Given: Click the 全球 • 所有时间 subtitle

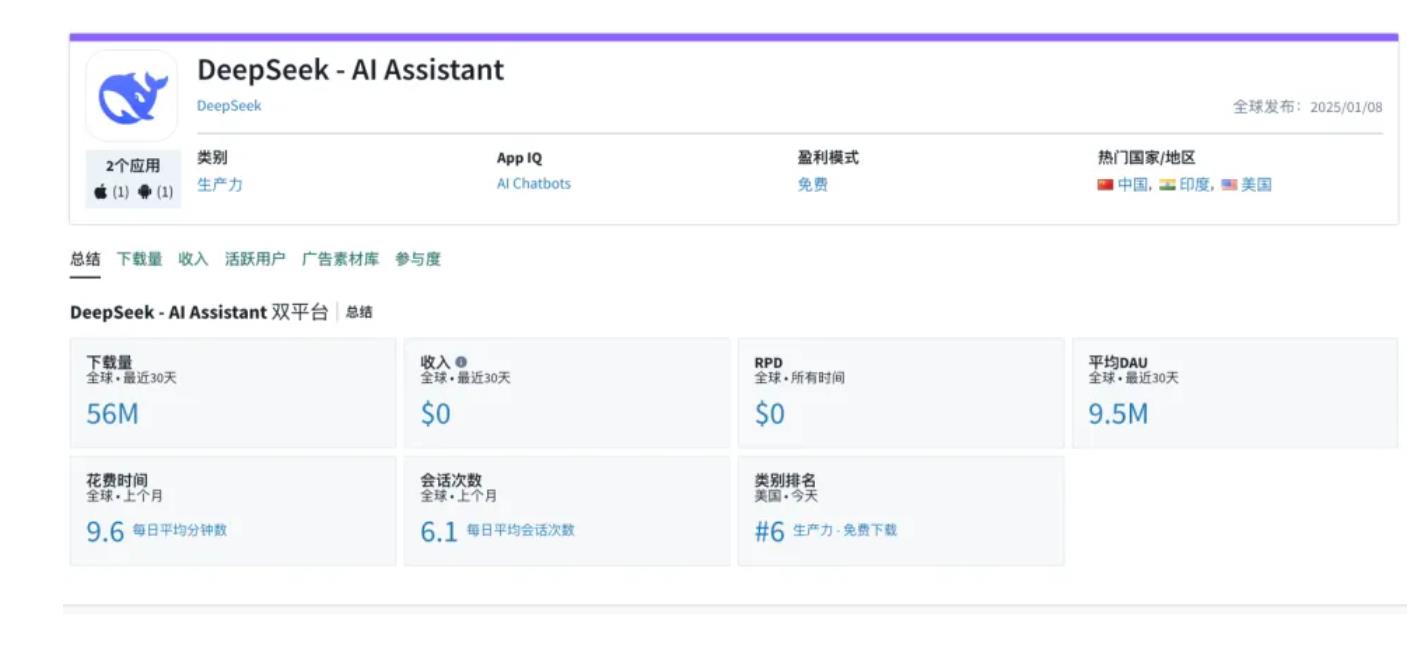Looking at the screenshot, I should (x=799, y=378).
